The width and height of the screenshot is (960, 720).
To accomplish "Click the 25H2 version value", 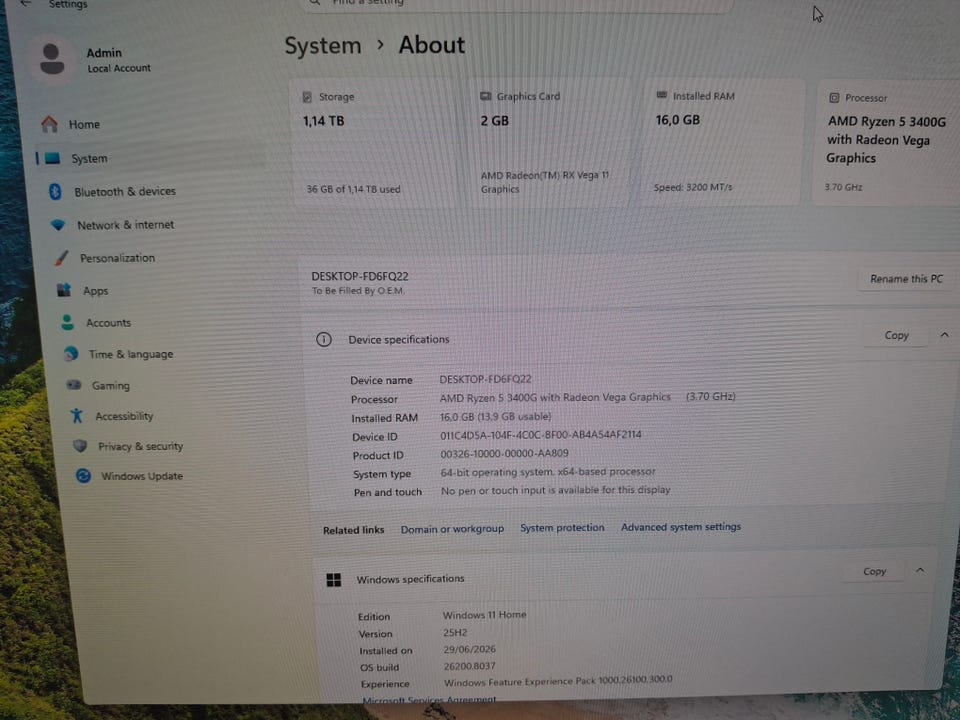I will point(455,632).
